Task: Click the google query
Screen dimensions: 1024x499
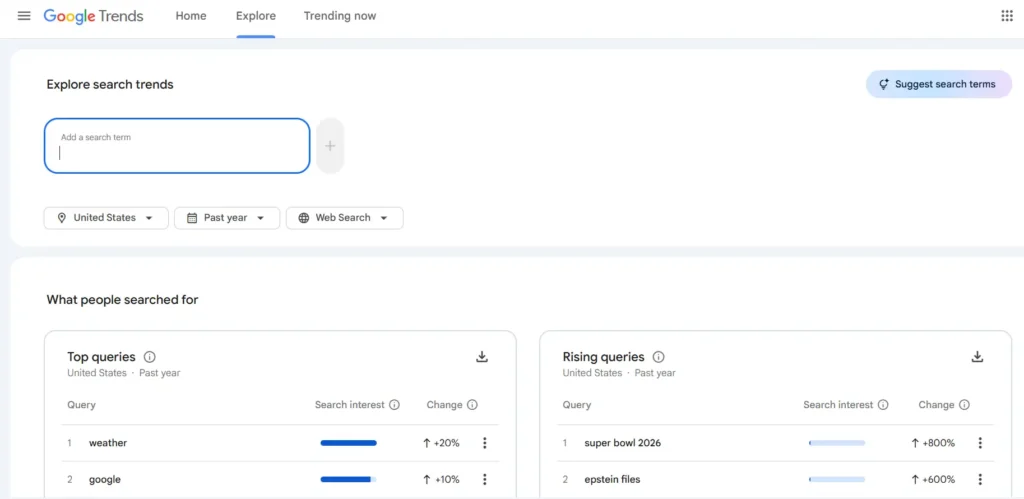Action: tap(104, 479)
